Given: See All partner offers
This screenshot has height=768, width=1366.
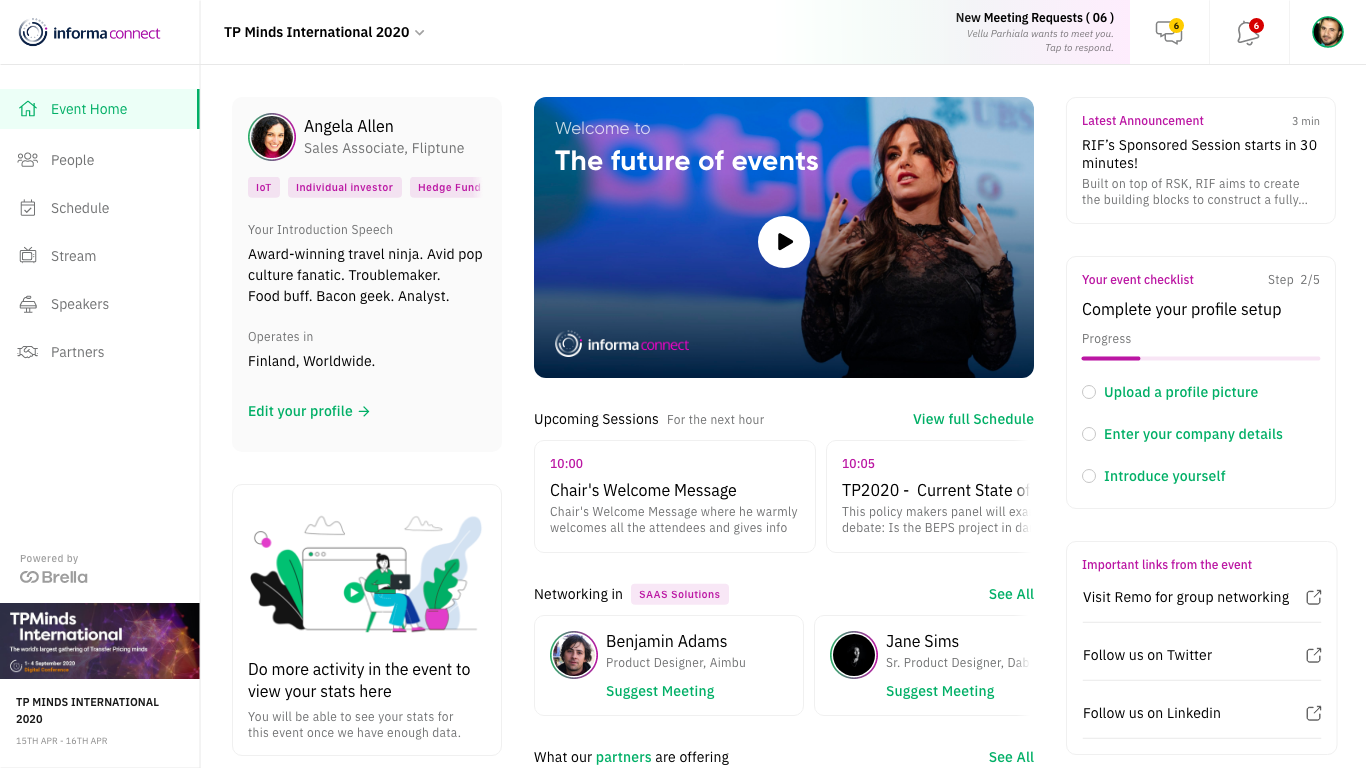Looking at the screenshot, I should tap(1011, 757).
